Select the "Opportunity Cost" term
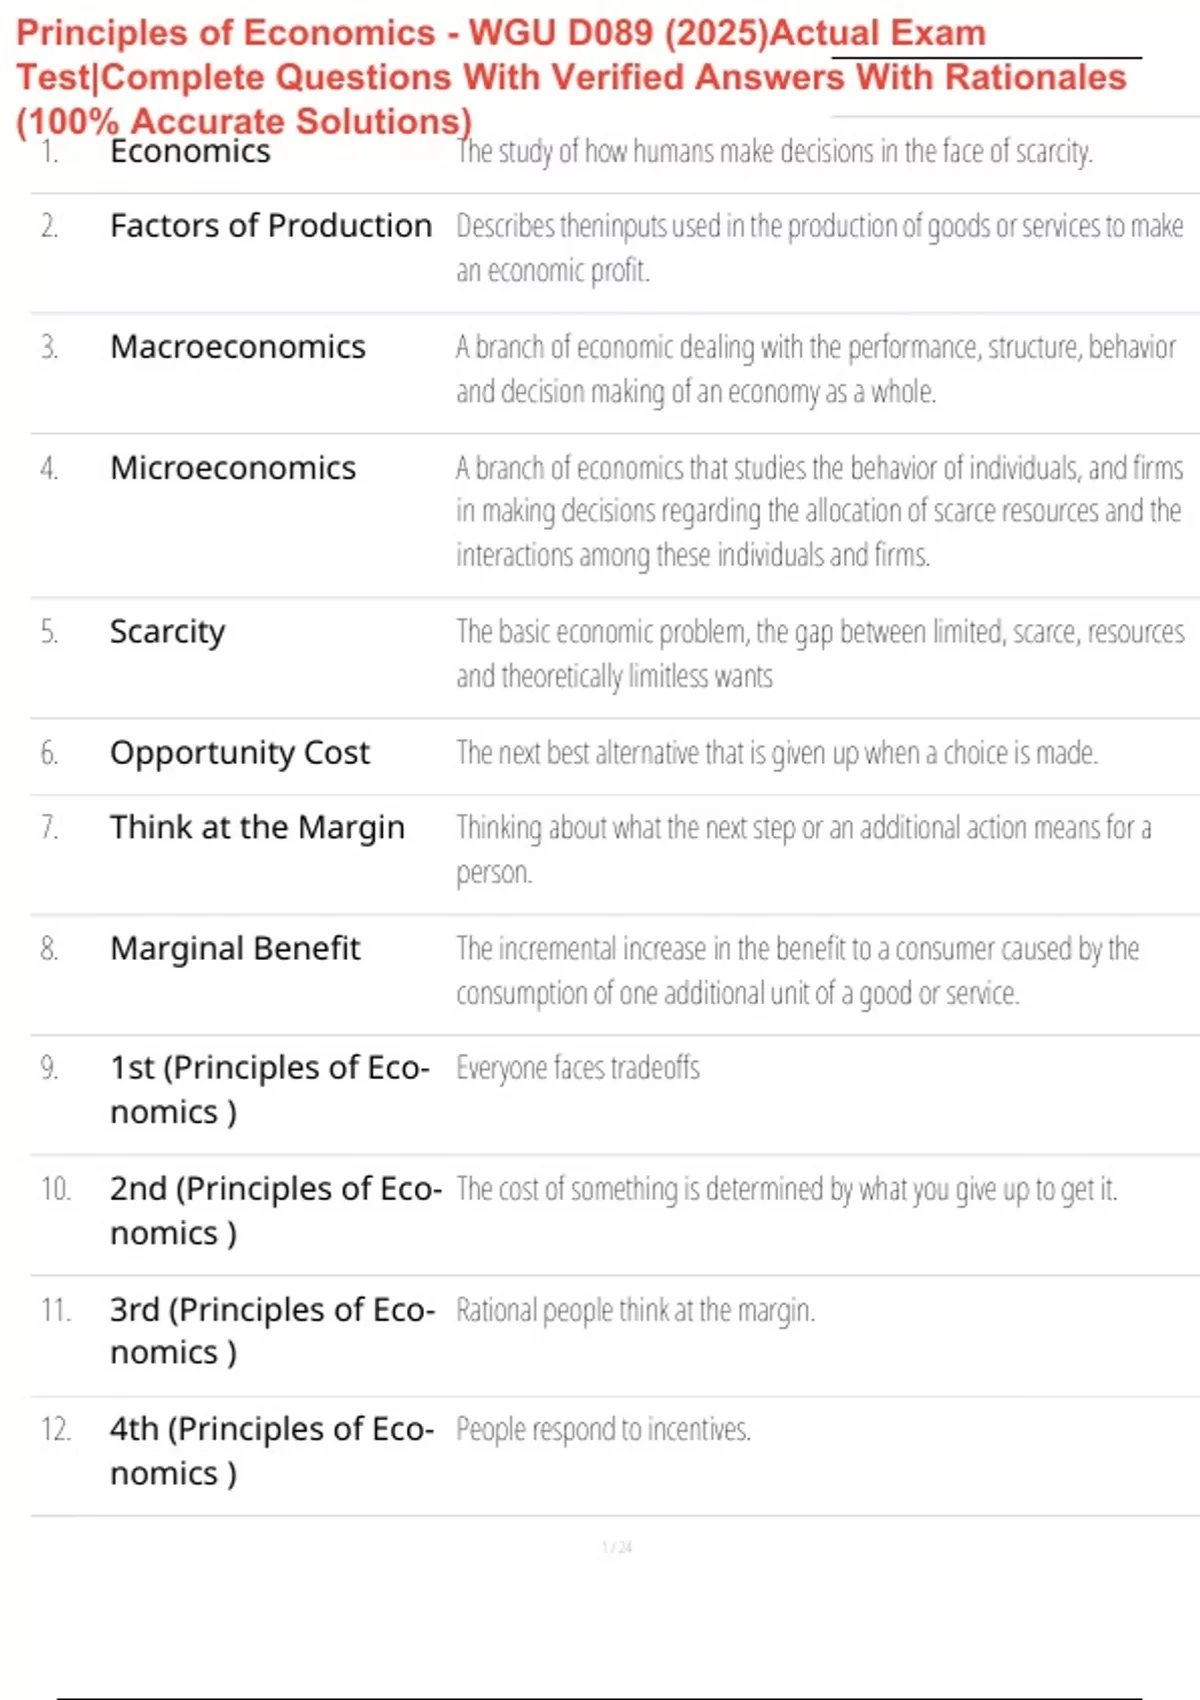The width and height of the screenshot is (1200, 1700). (240, 753)
